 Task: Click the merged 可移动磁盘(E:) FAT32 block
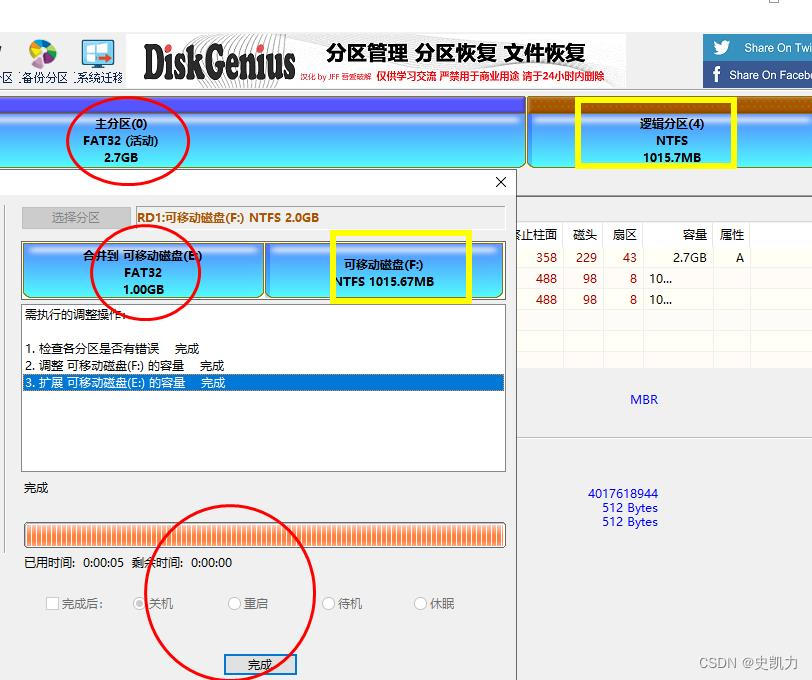(143, 271)
